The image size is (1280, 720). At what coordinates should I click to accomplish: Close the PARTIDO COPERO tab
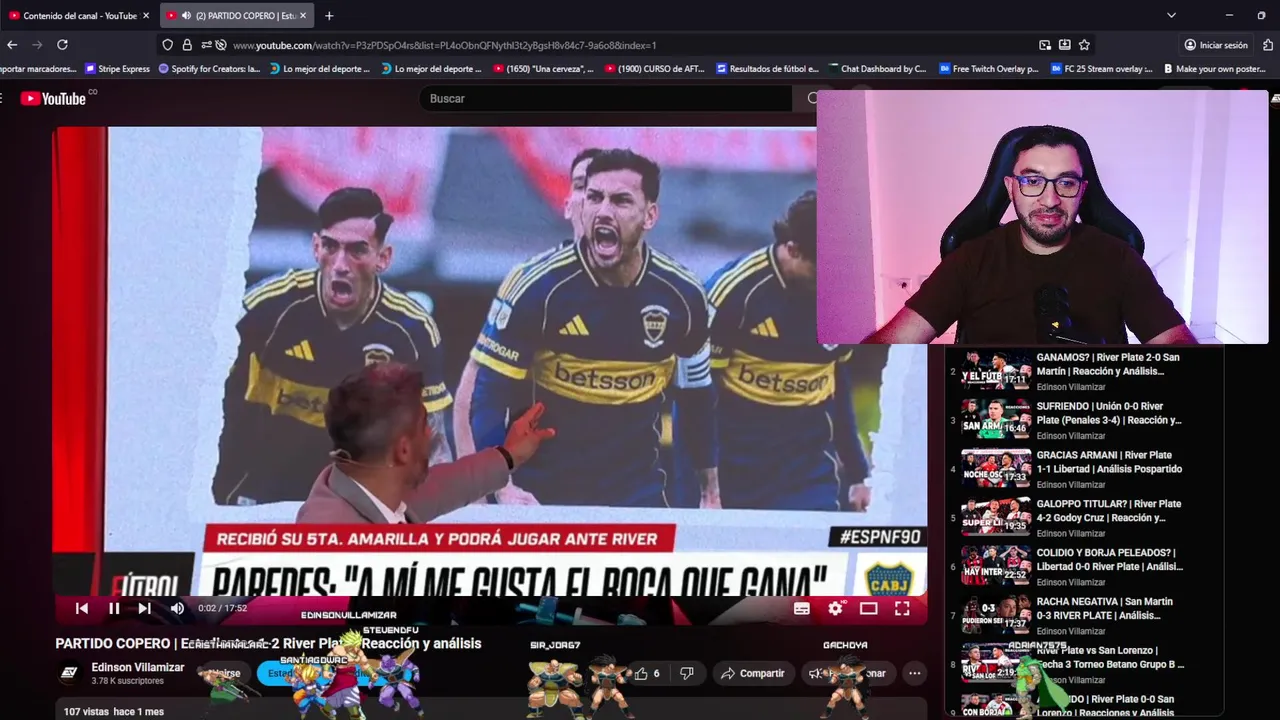point(303,15)
